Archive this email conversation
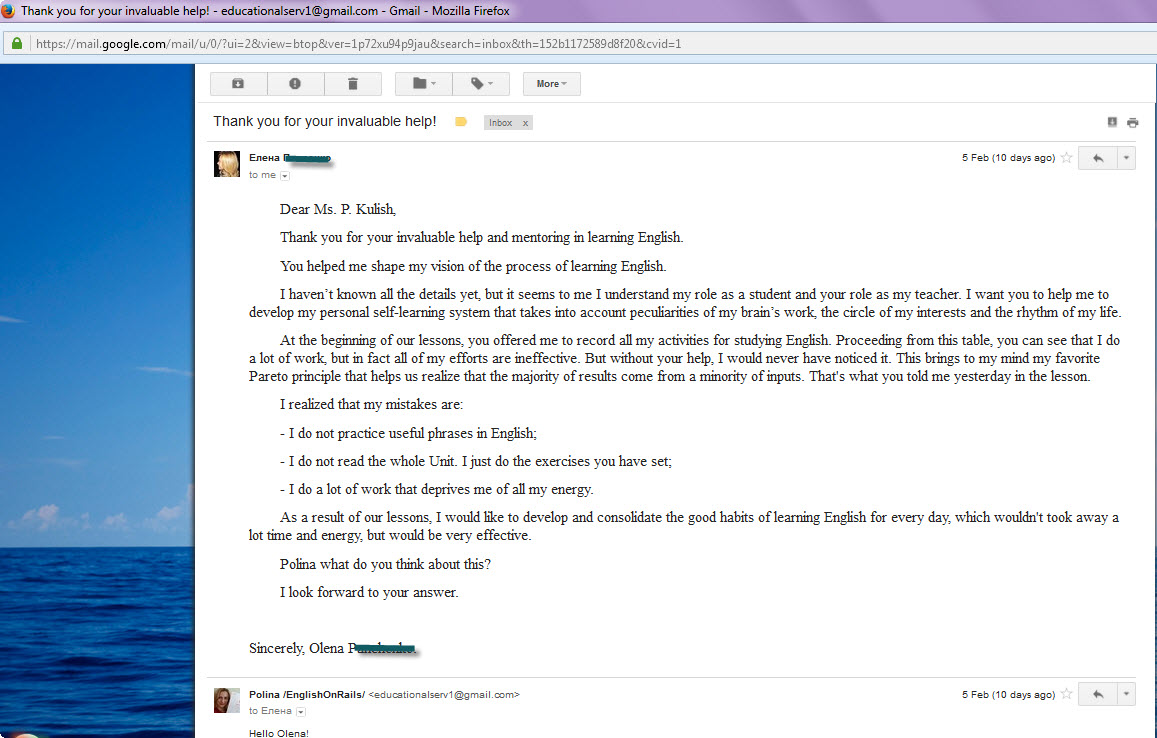Screen dimensions: 1157x738 (238, 84)
